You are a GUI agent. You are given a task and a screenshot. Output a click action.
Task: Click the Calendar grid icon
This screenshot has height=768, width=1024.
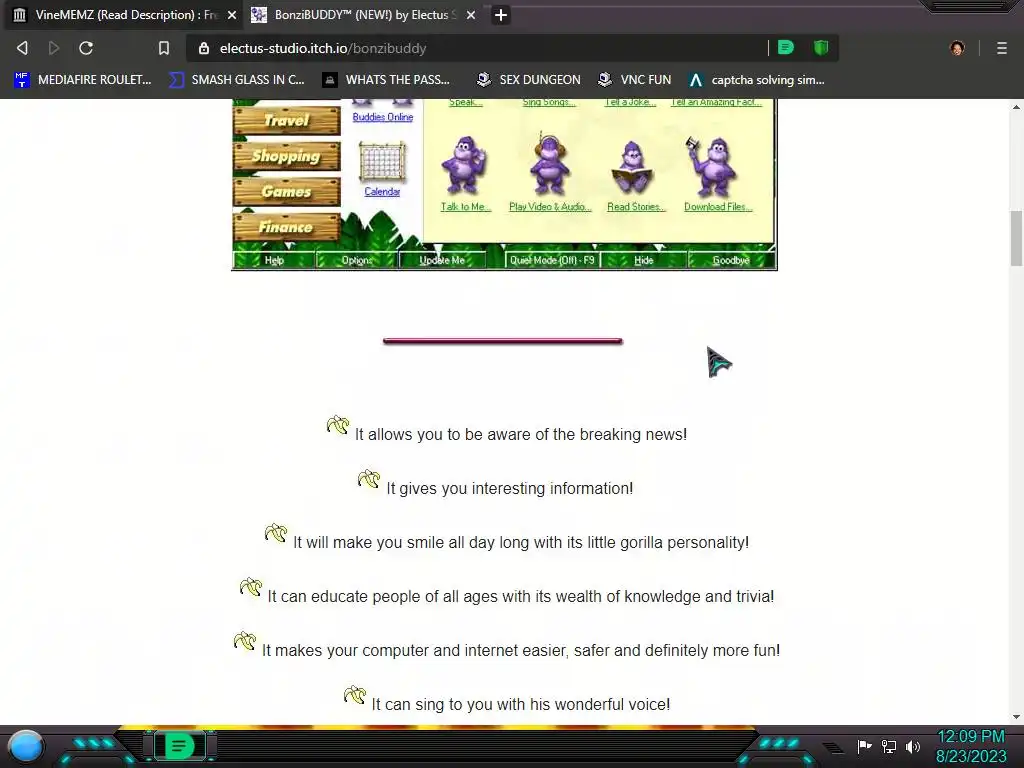click(382, 161)
